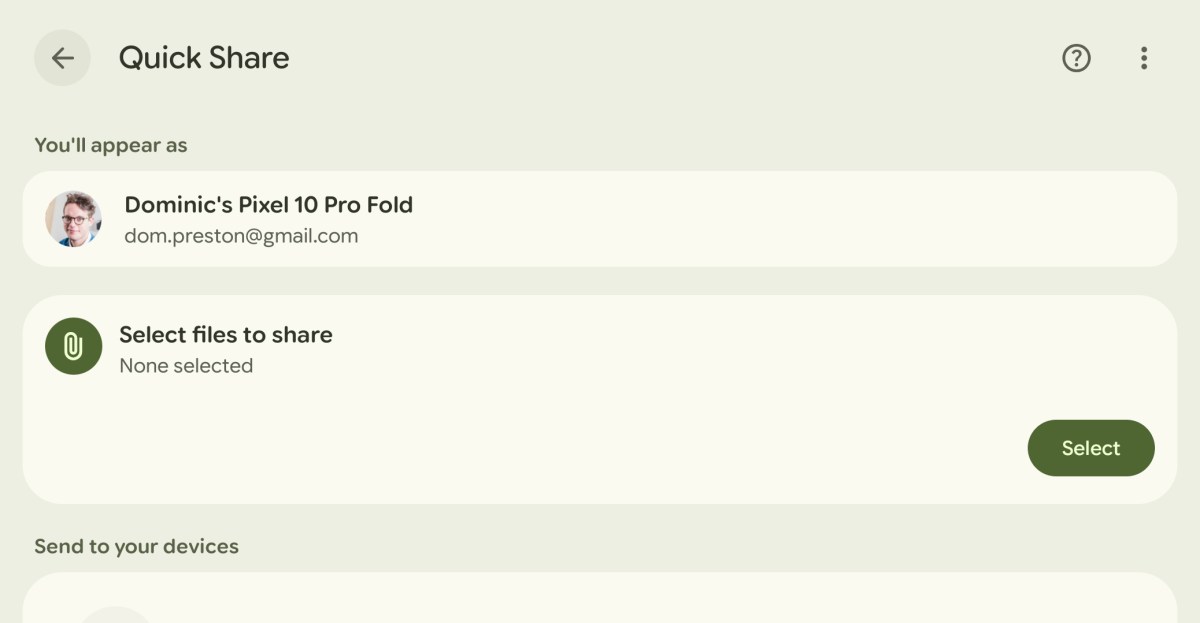The image size is (1200, 623).
Task: Click empty space right of 'Send to your devices'
Action: pyautogui.click(x=700, y=547)
